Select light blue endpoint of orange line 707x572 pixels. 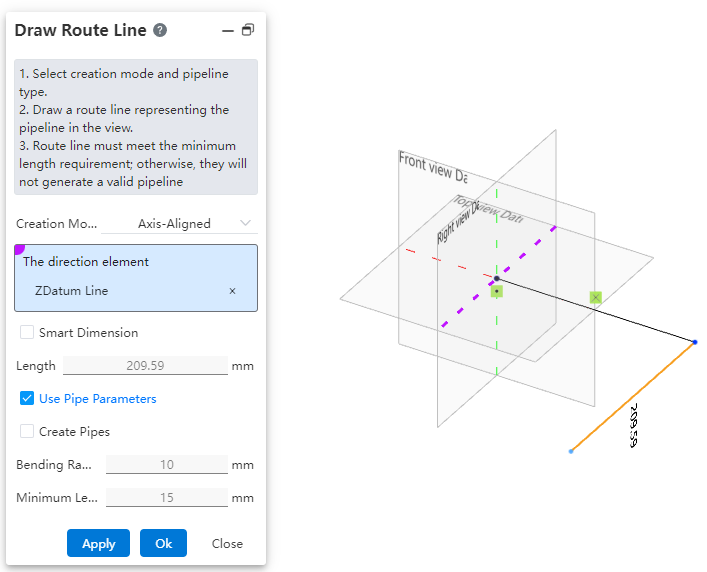coord(571,451)
